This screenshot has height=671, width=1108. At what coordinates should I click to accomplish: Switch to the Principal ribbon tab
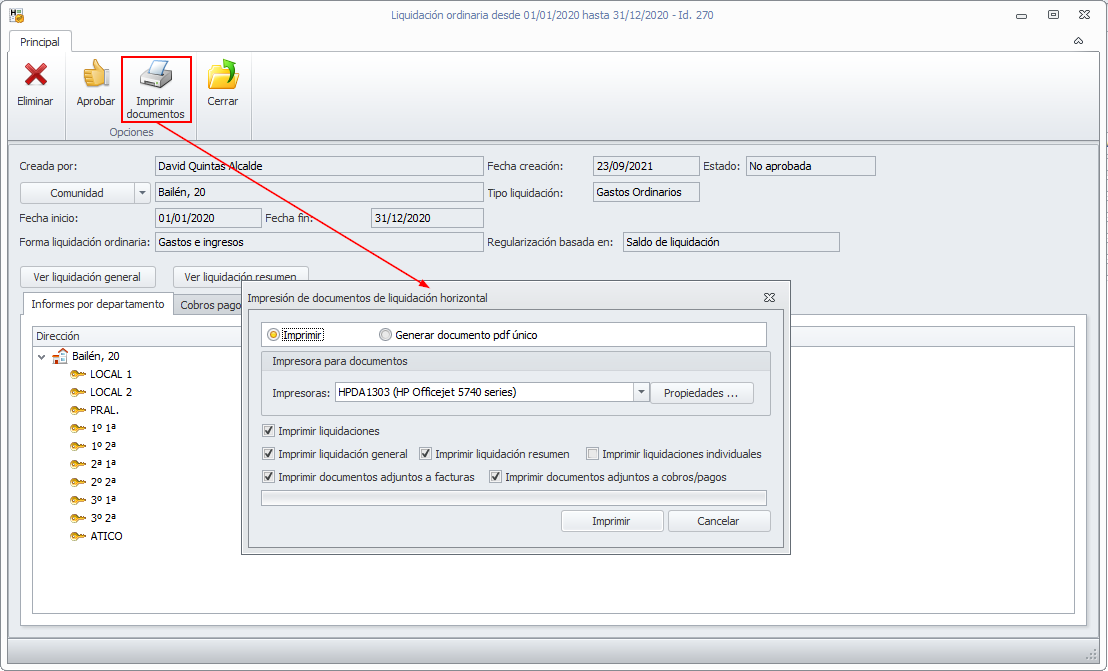pos(40,42)
